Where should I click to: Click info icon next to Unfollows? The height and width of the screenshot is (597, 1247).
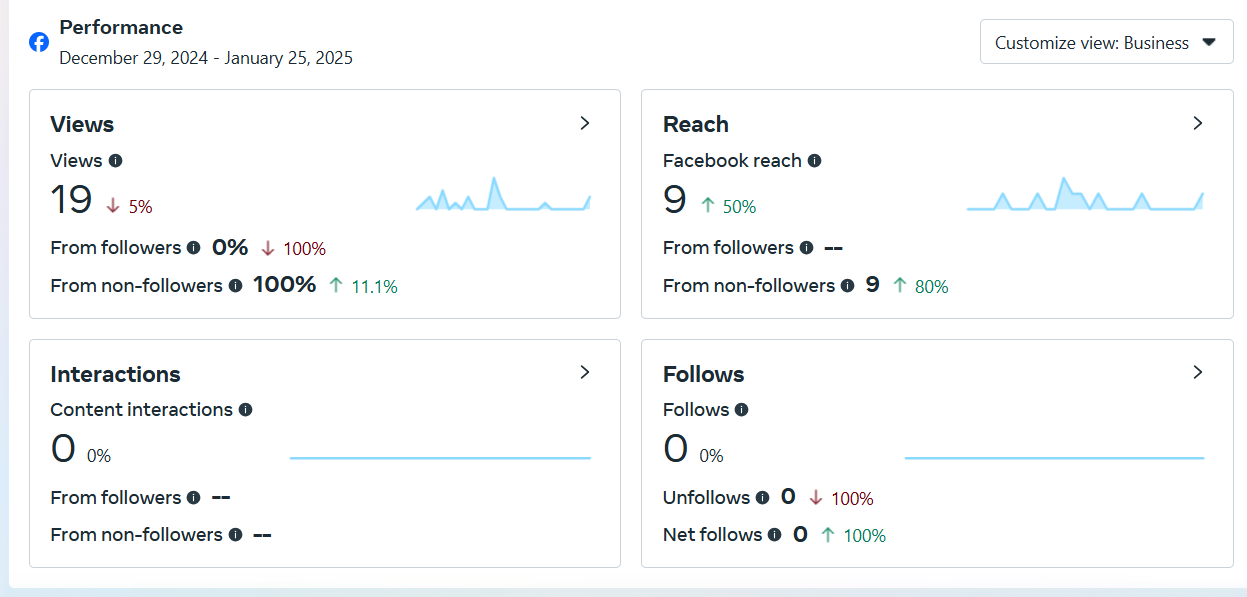[763, 498]
